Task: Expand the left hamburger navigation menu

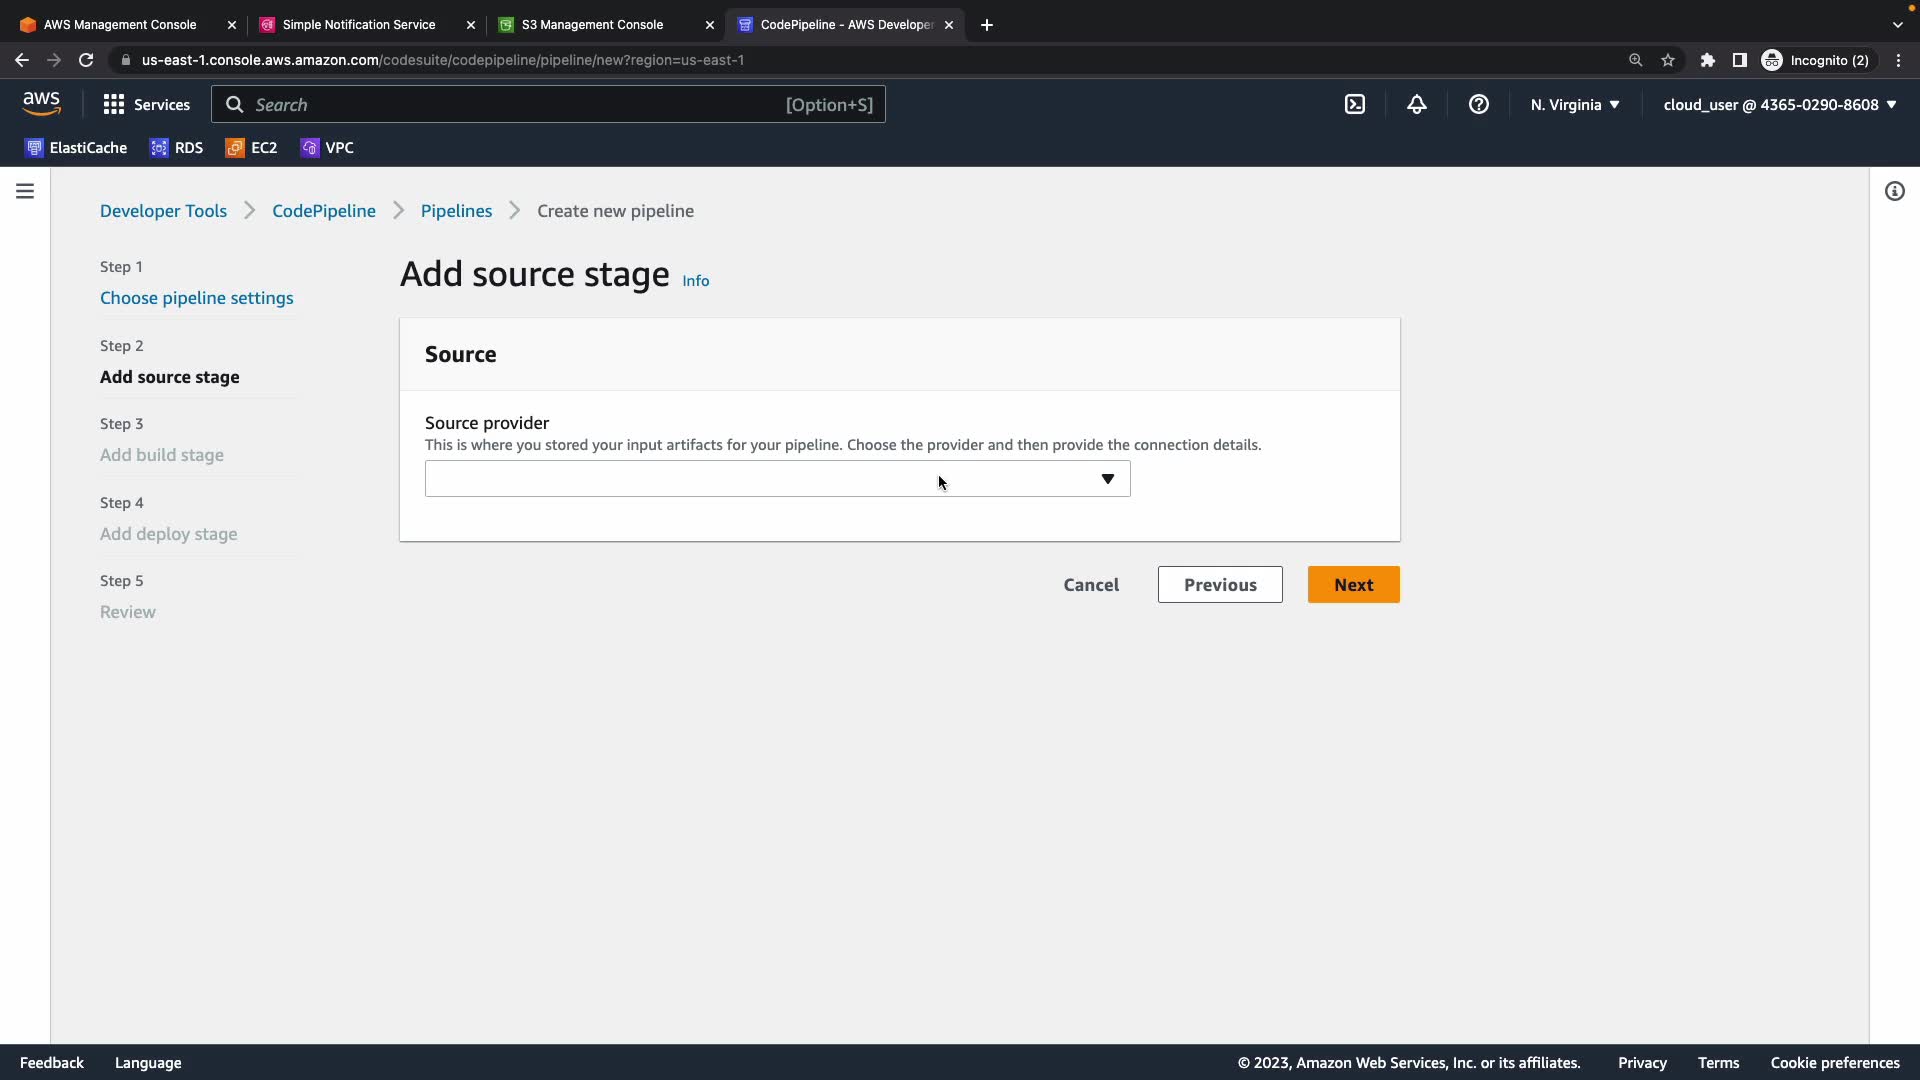Action: tap(25, 191)
